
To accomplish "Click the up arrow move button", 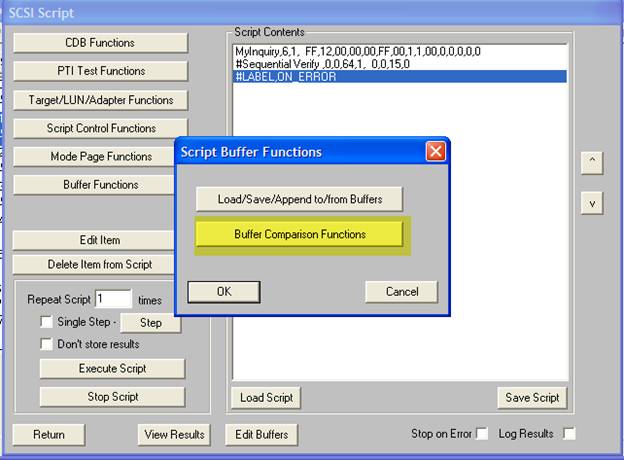I will click(591, 162).
